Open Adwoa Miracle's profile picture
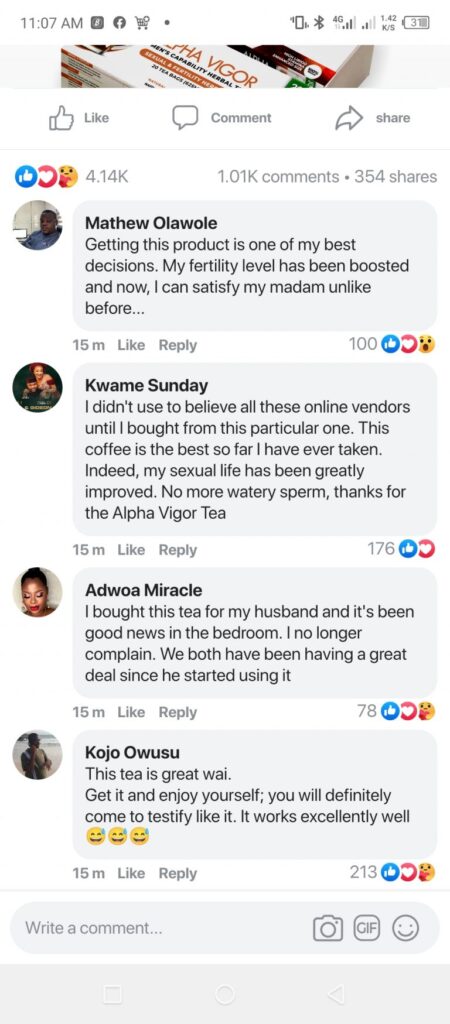 pyautogui.click(x=37, y=592)
